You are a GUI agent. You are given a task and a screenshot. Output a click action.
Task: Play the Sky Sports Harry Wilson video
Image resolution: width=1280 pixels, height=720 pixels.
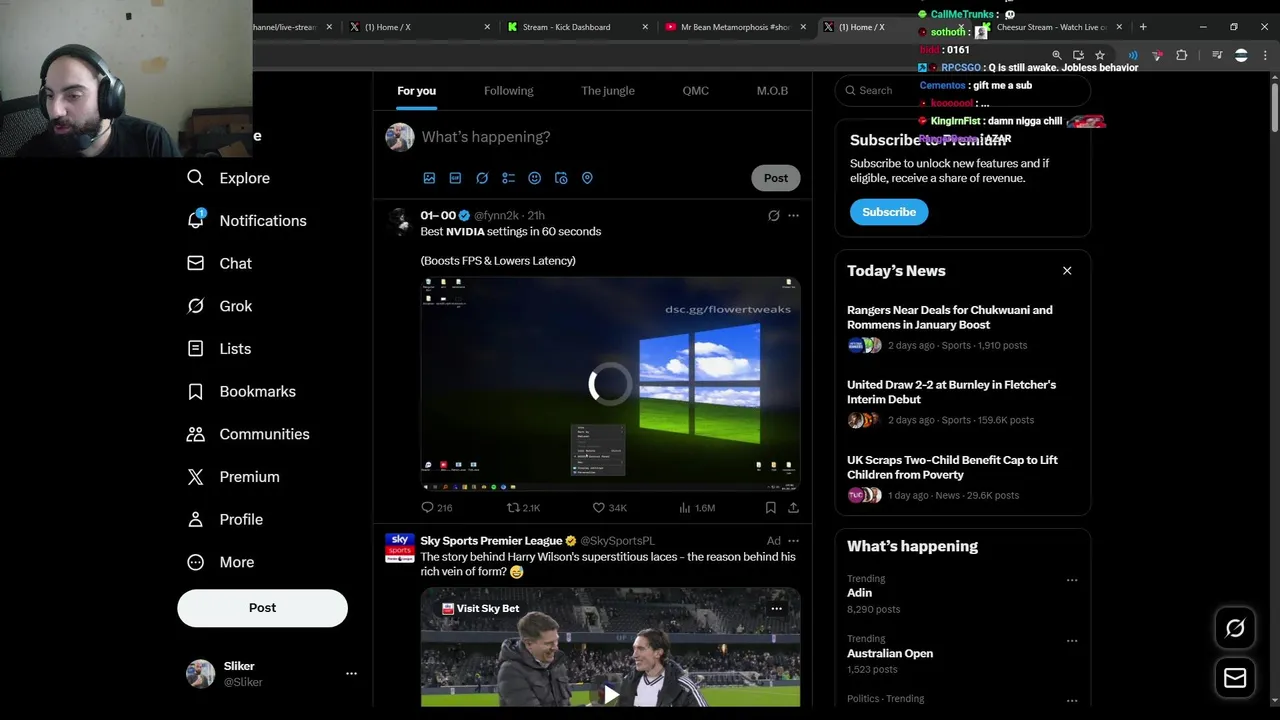pyautogui.click(x=610, y=694)
